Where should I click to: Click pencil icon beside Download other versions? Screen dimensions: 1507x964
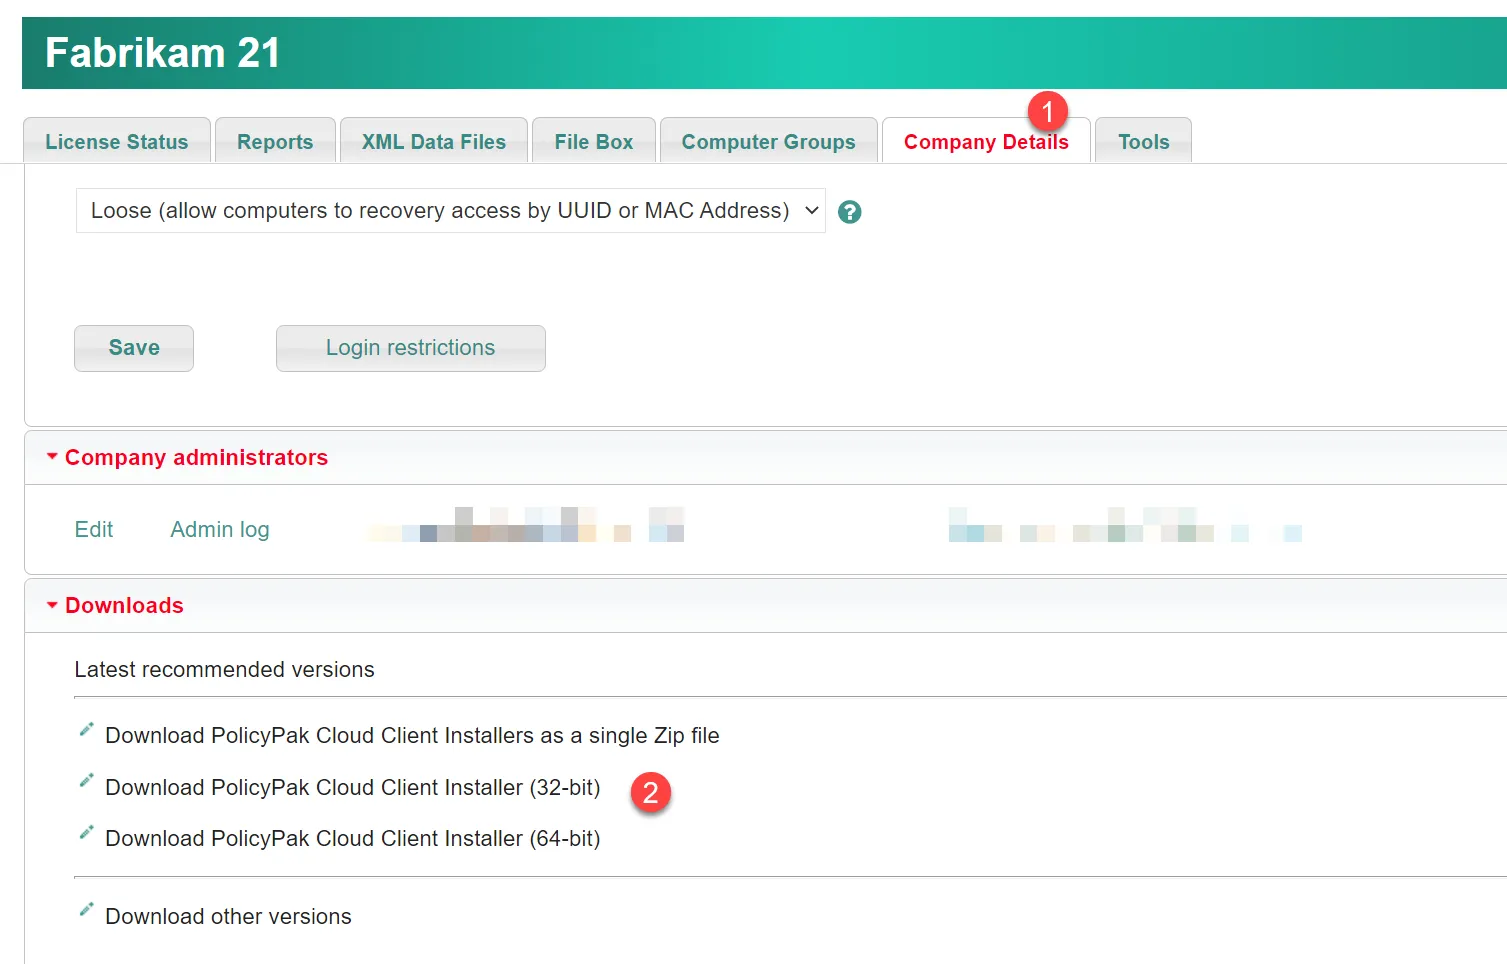click(x=87, y=910)
